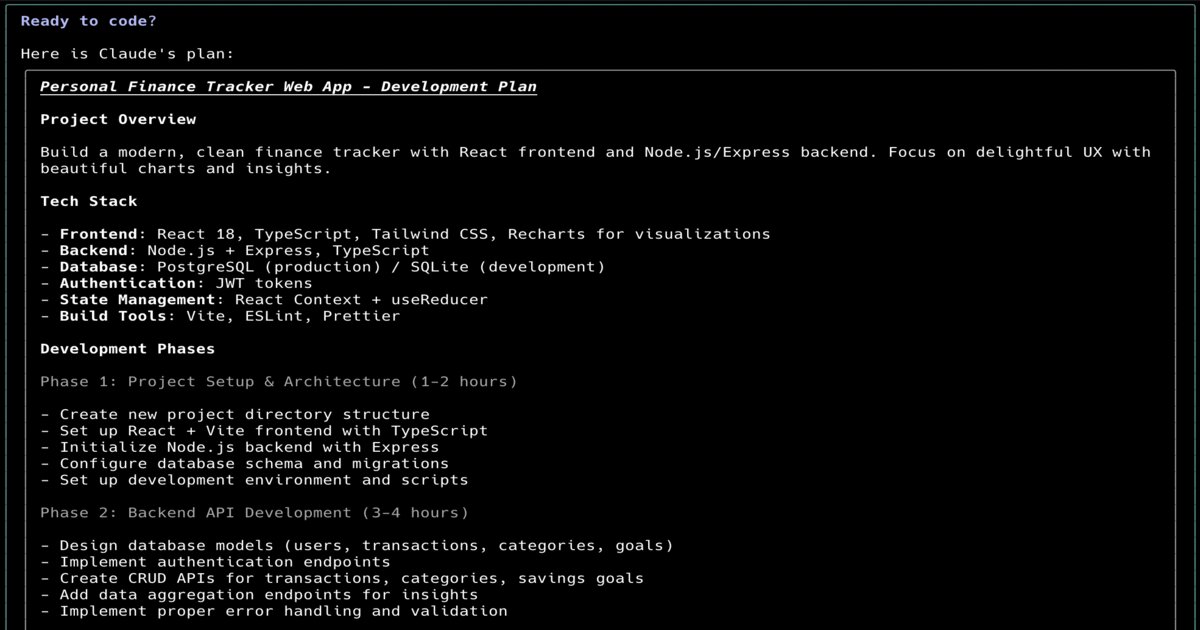Click "Create new project directory structure" item
This screenshot has height=630, width=1200.
coord(235,414)
